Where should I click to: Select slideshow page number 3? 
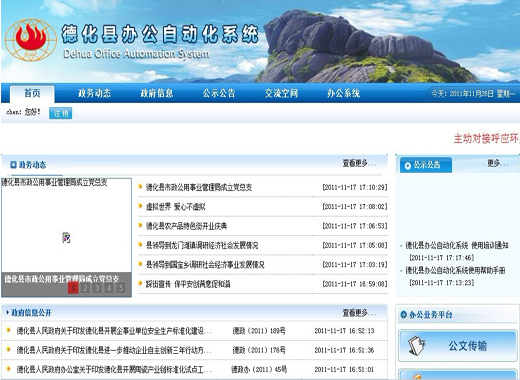pos(97,288)
